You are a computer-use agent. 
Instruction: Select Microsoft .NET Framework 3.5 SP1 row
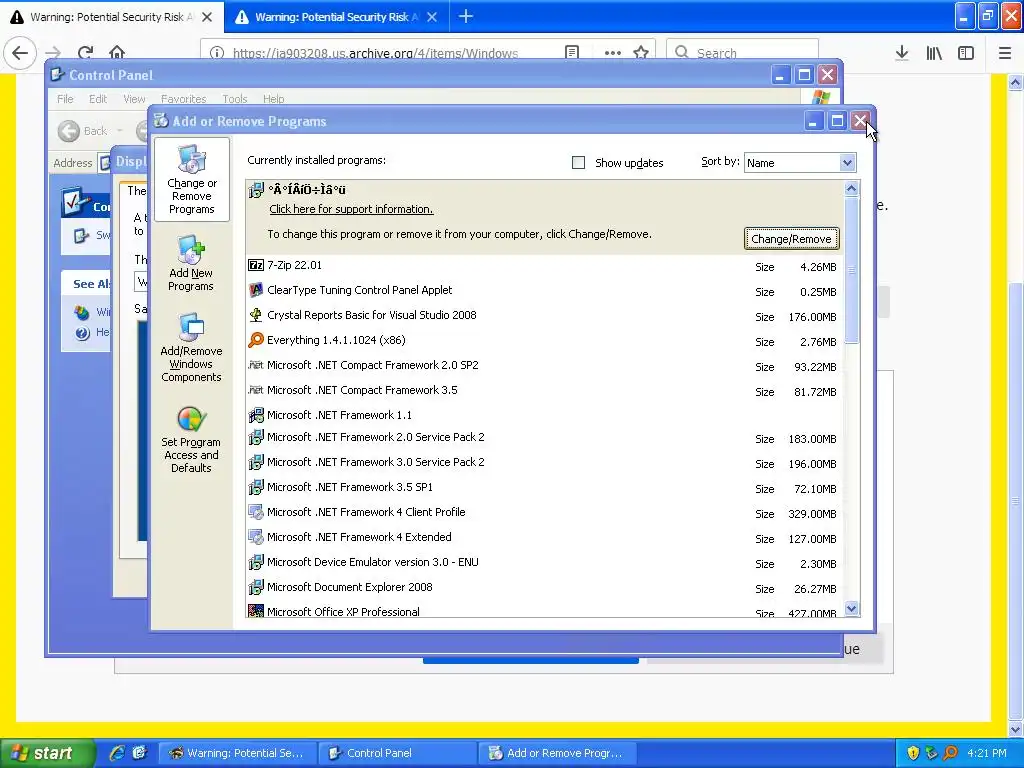click(544, 487)
